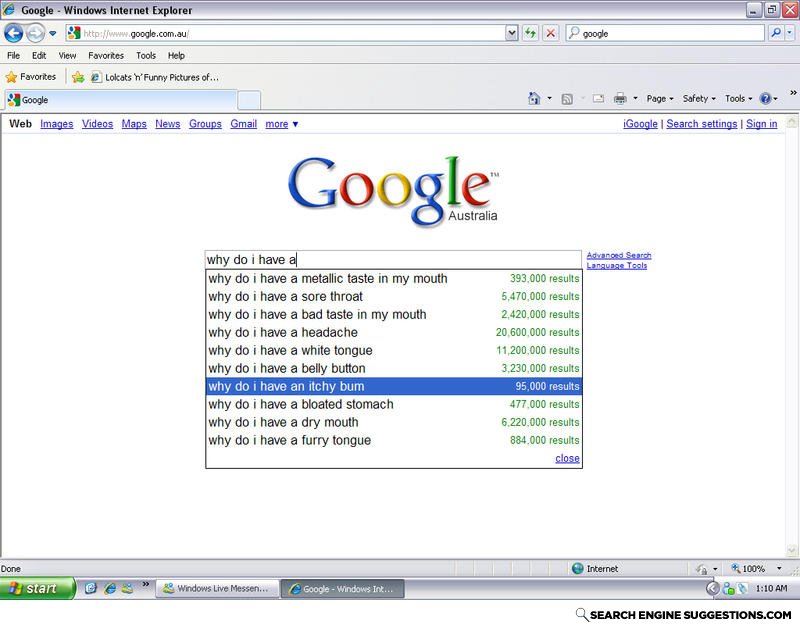Click the Read Mail envelope icon
800x626 pixels.
598,99
